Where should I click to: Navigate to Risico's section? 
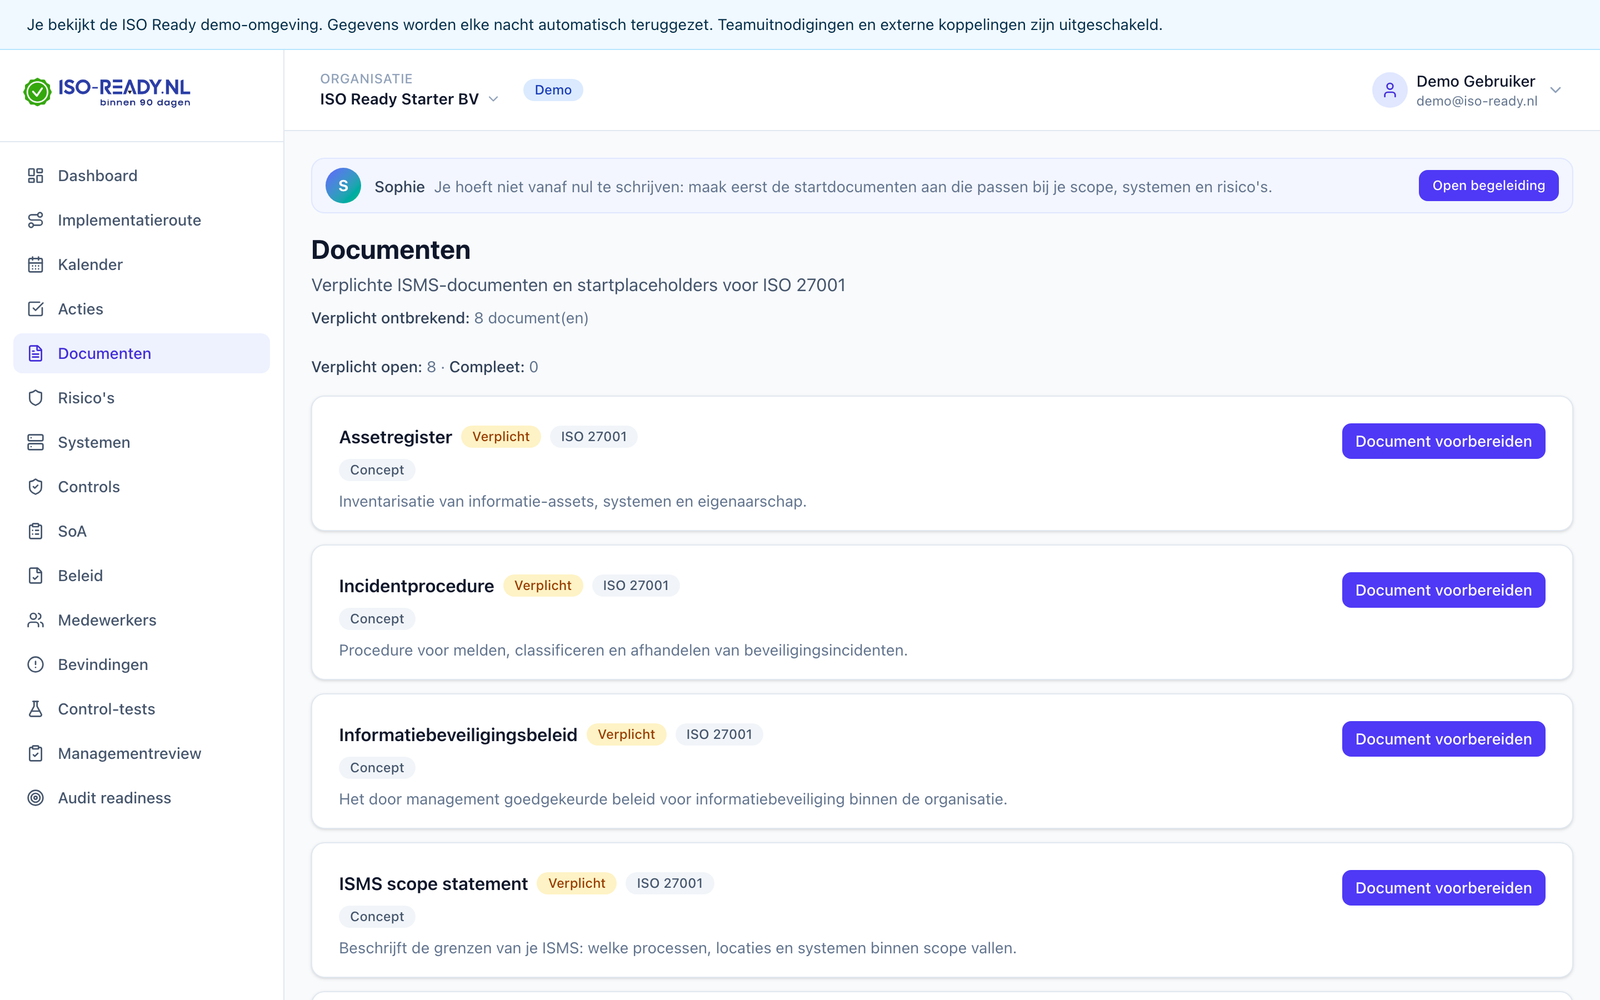[141, 398]
